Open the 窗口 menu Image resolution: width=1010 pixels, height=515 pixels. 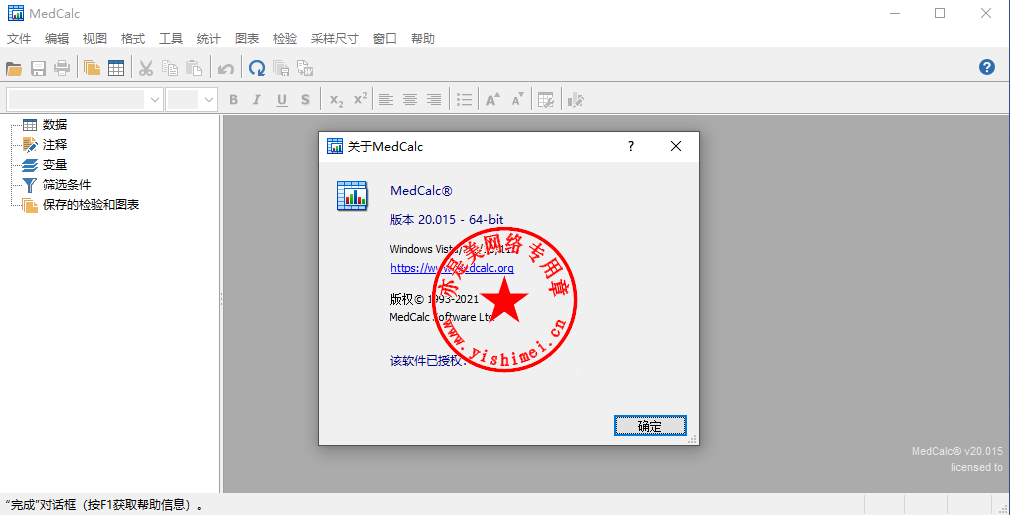pyautogui.click(x=385, y=39)
